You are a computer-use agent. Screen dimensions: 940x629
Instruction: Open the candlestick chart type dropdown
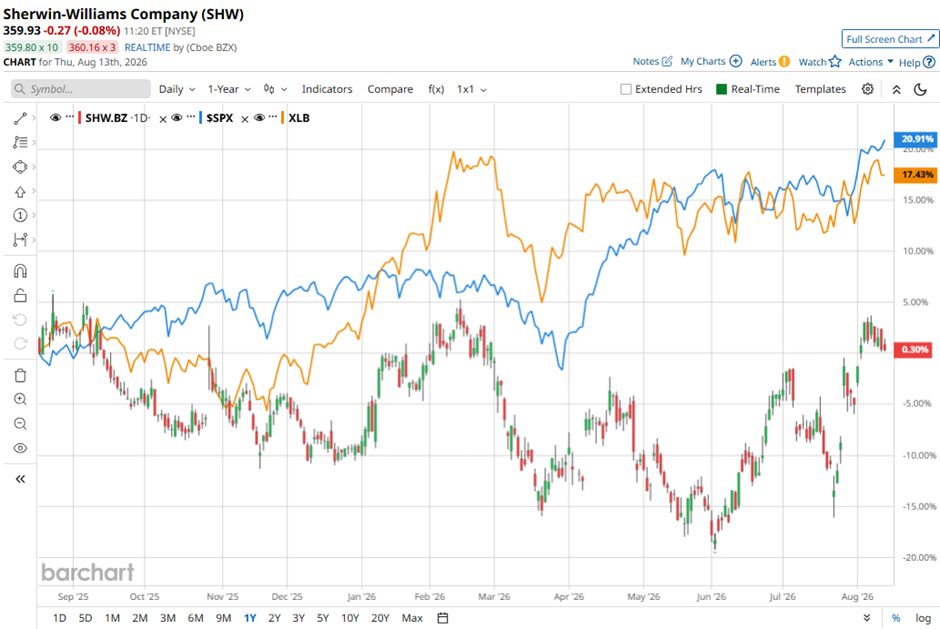point(275,89)
